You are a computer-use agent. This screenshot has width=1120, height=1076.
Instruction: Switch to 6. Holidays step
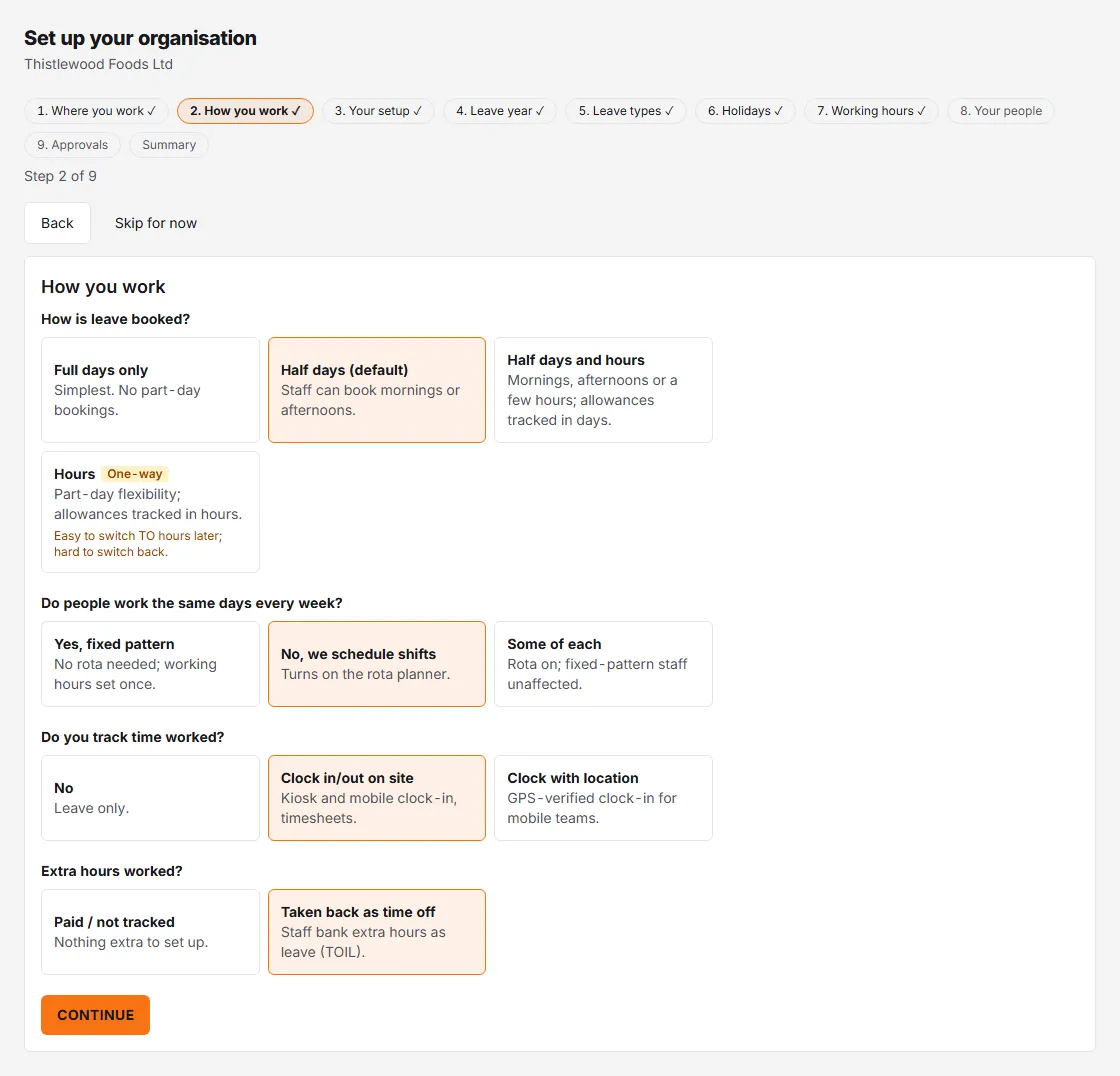pyautogui.click(x=745, y=111)
